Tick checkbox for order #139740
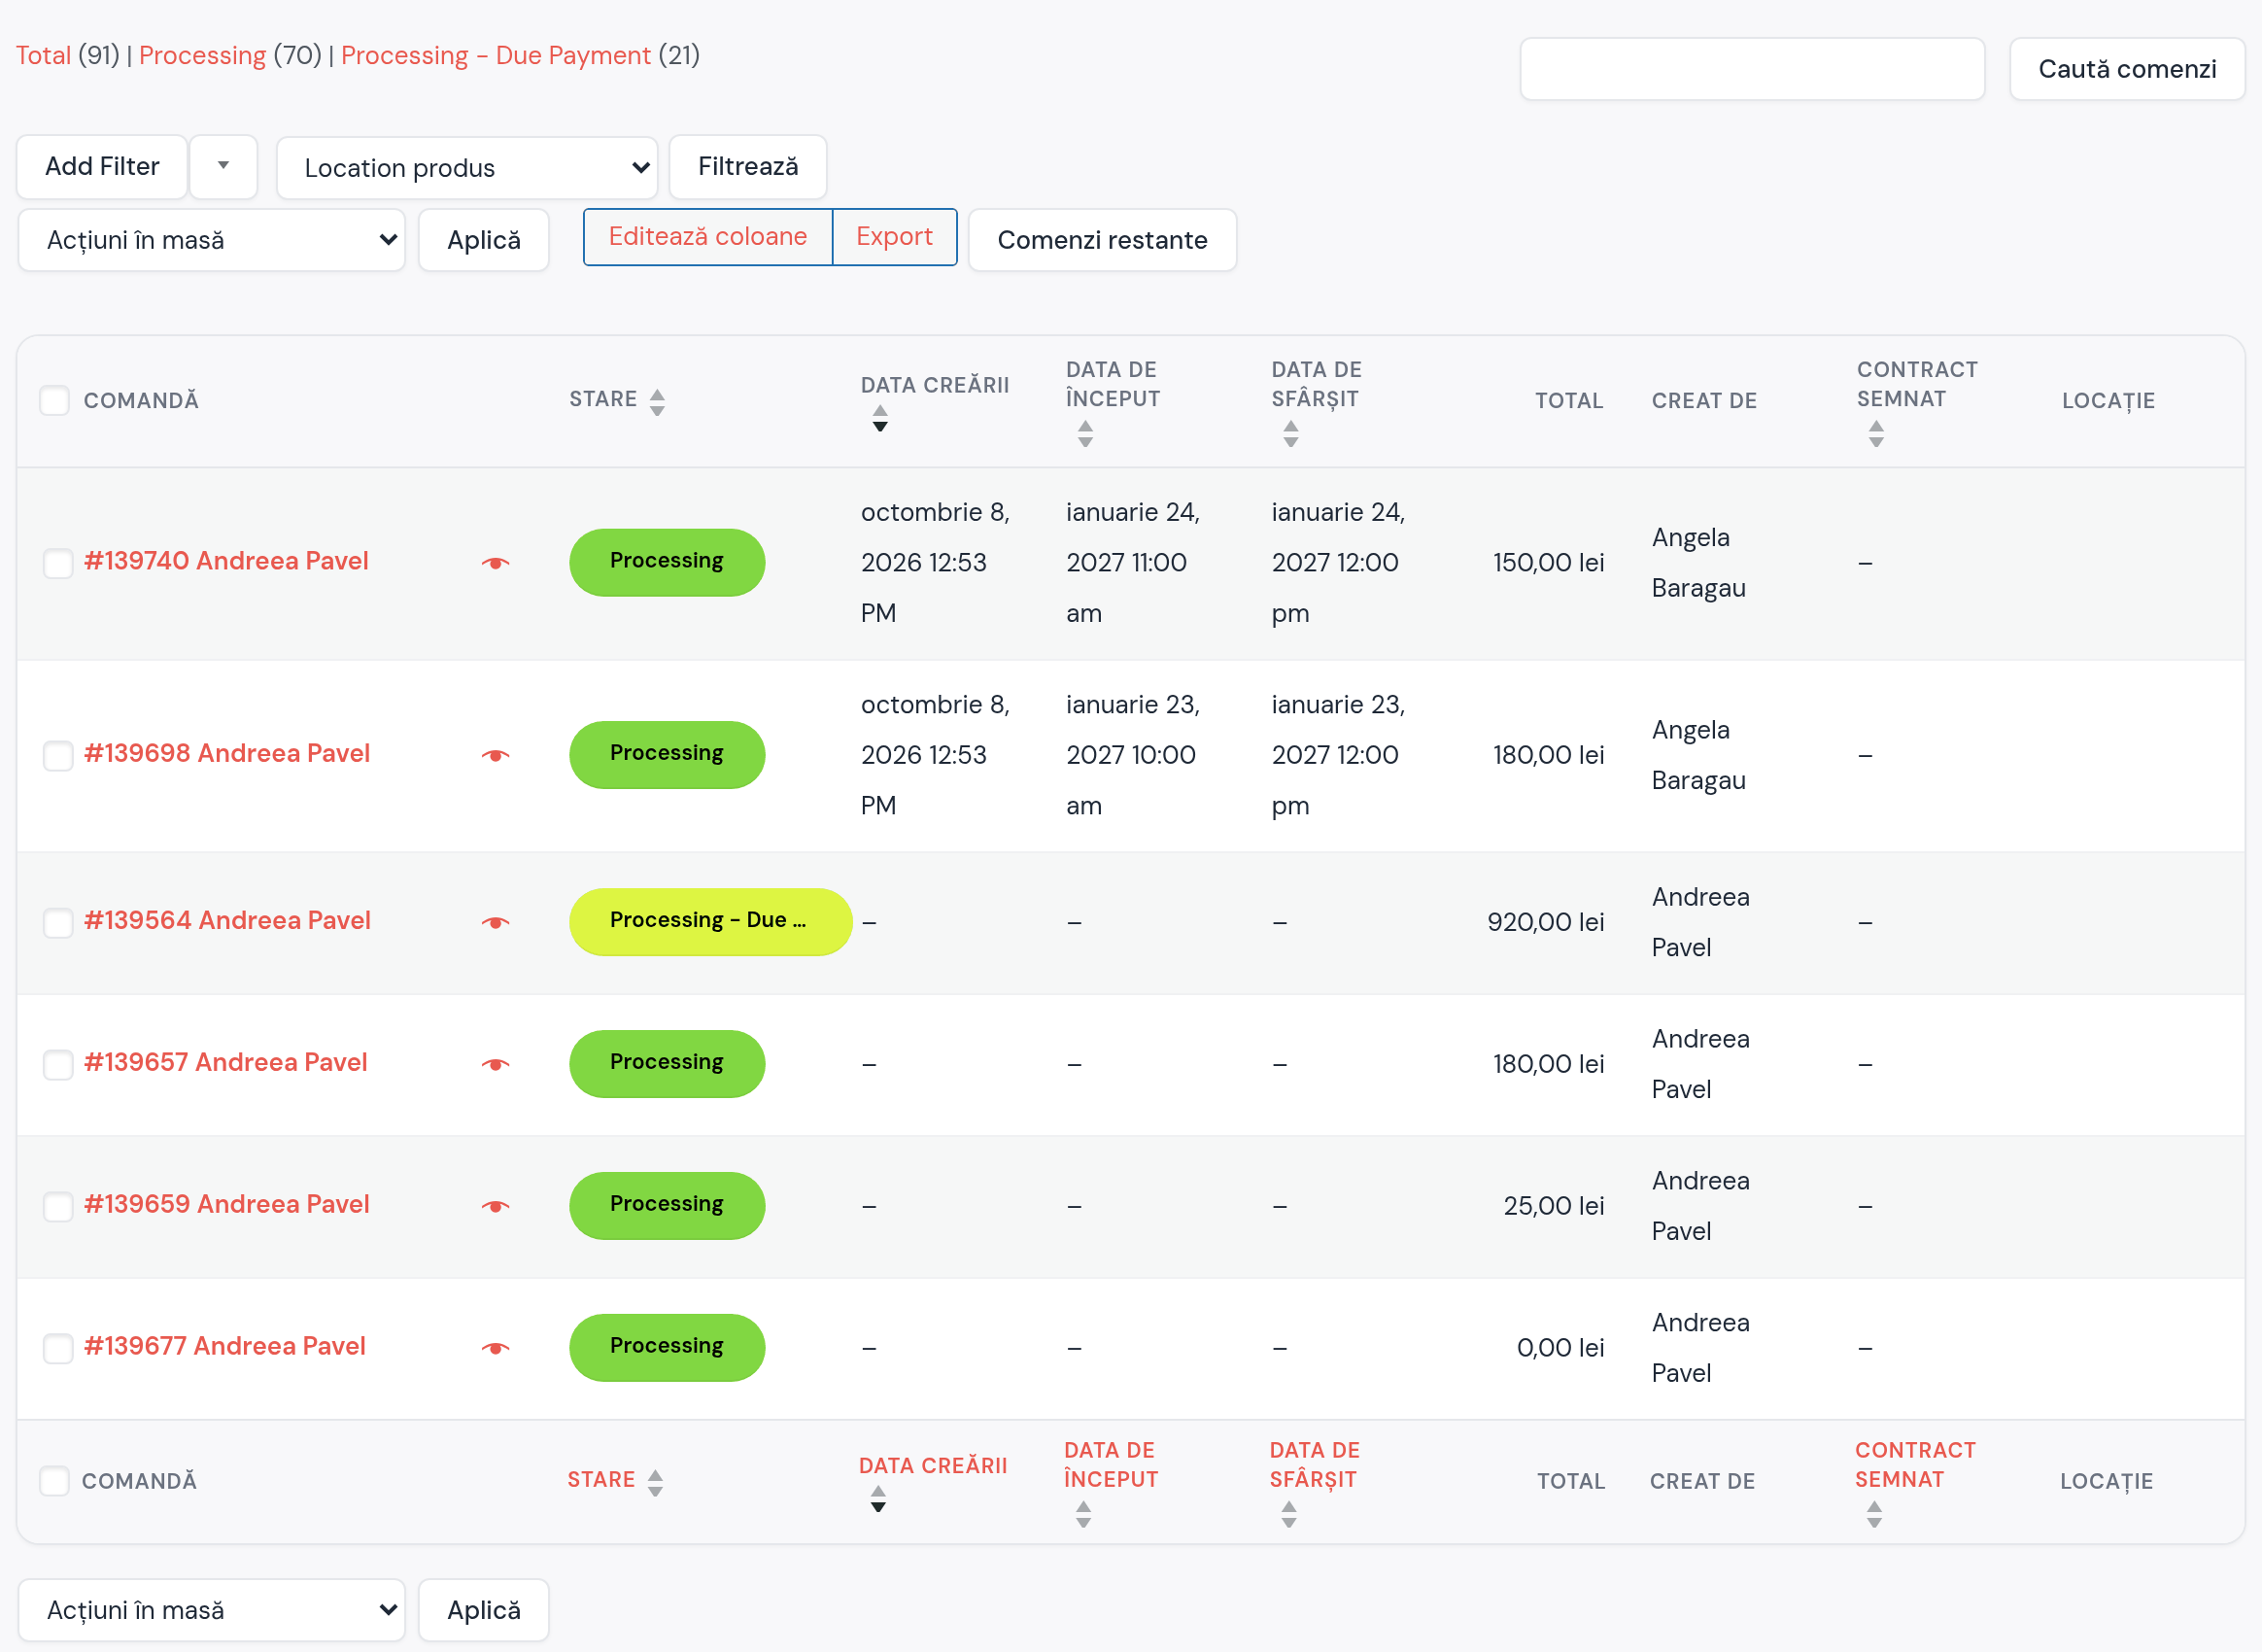 58,563
